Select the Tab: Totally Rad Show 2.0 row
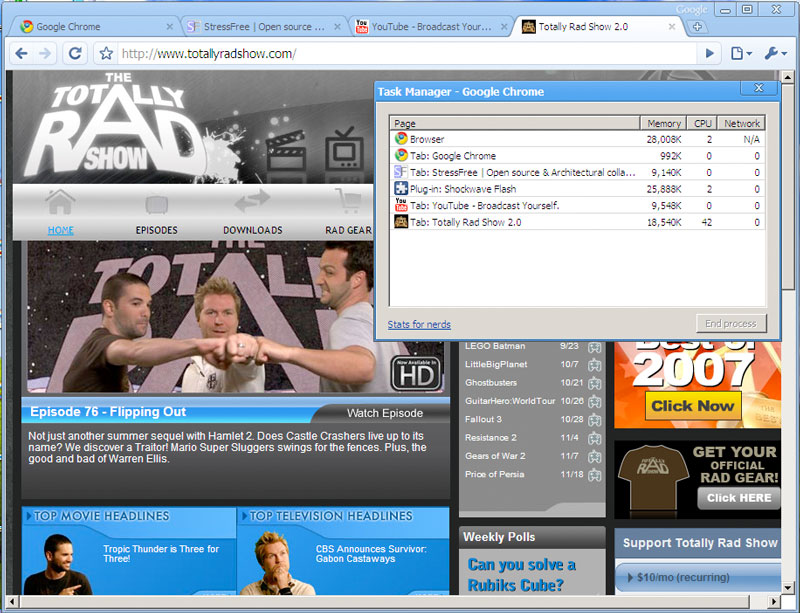800x613 pixels. pyautogui.click(x=577, y=222)
